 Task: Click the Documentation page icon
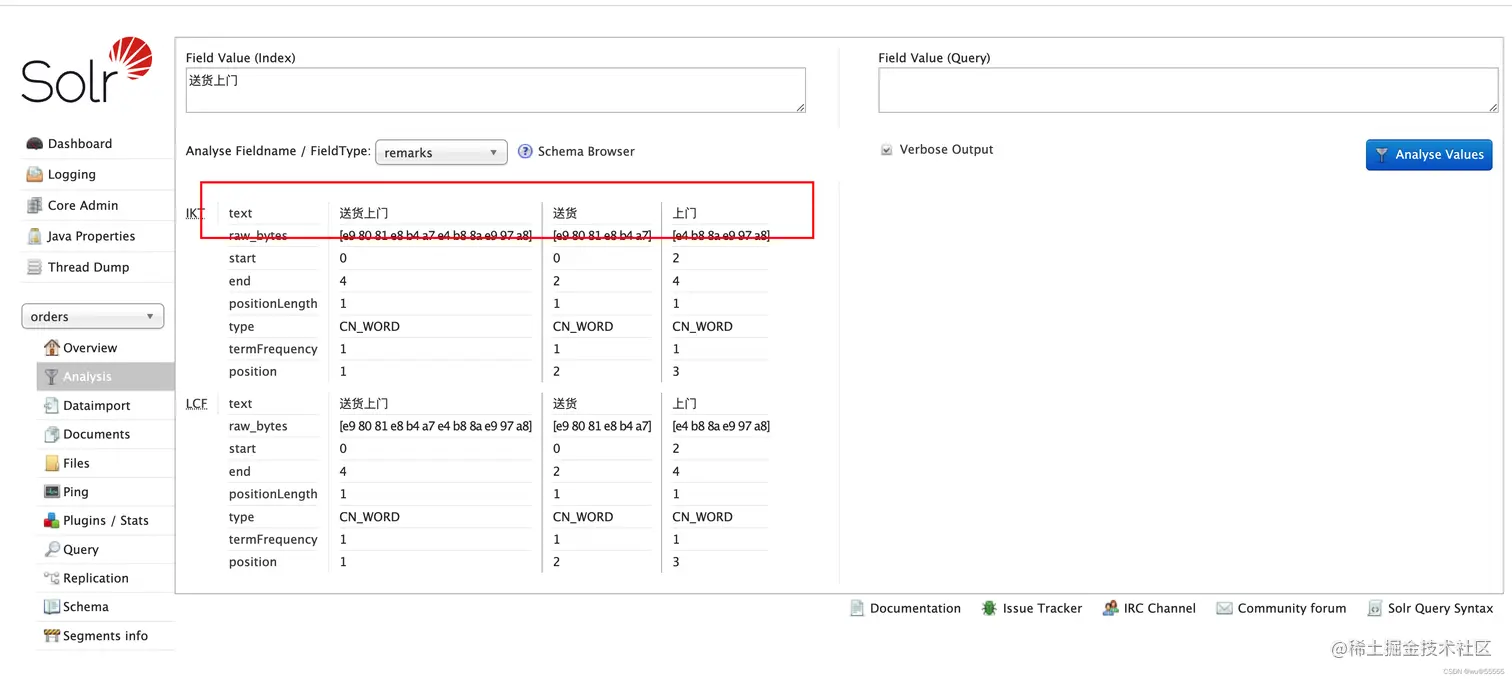pos(857,608)
